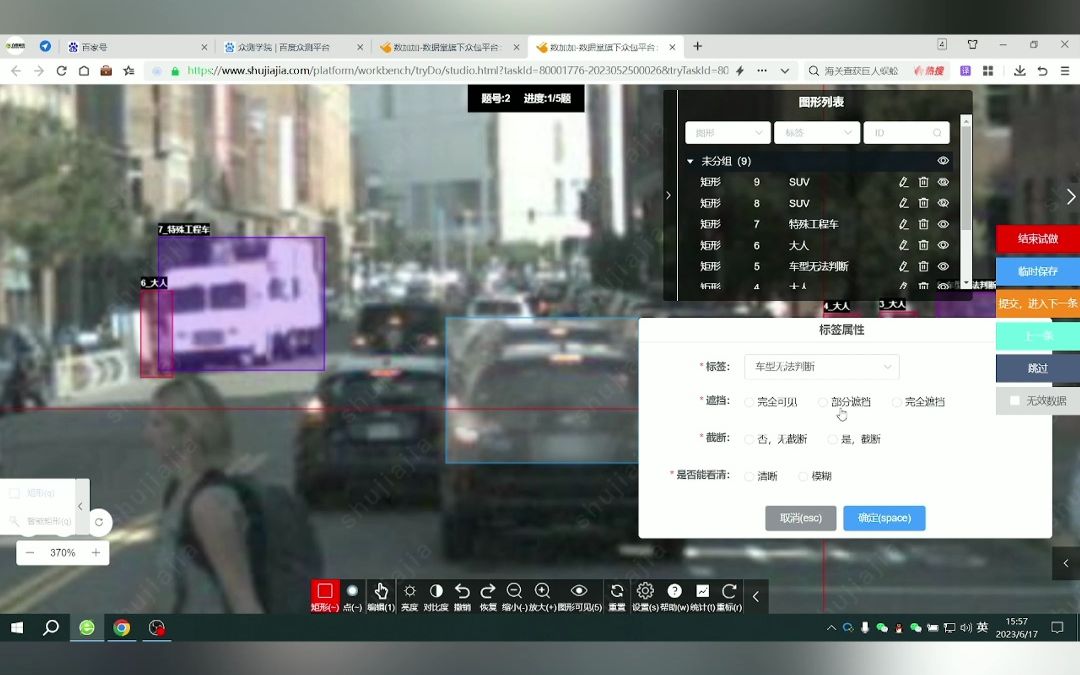Click the delete icon for shape 7 特殊工程车
This screenshot has height=675, width=1080.
pos(923,224)
